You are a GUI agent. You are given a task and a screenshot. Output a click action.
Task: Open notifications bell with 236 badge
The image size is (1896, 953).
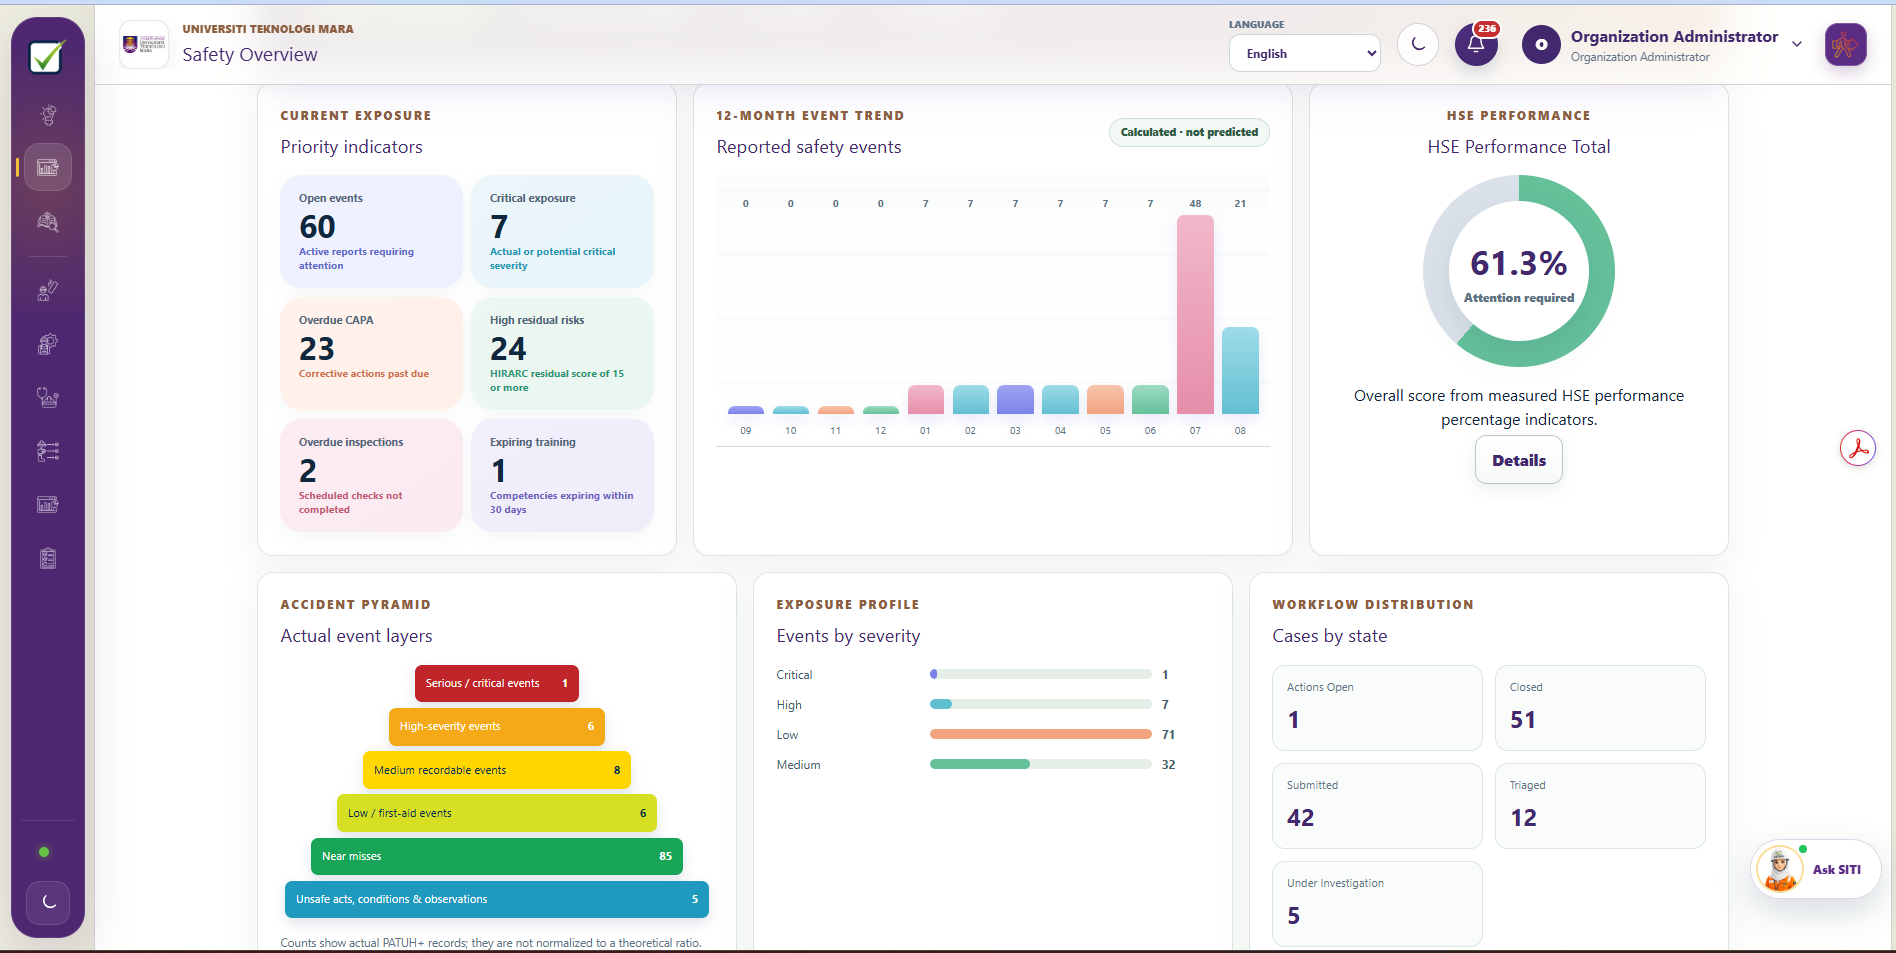coord(1476,44)
